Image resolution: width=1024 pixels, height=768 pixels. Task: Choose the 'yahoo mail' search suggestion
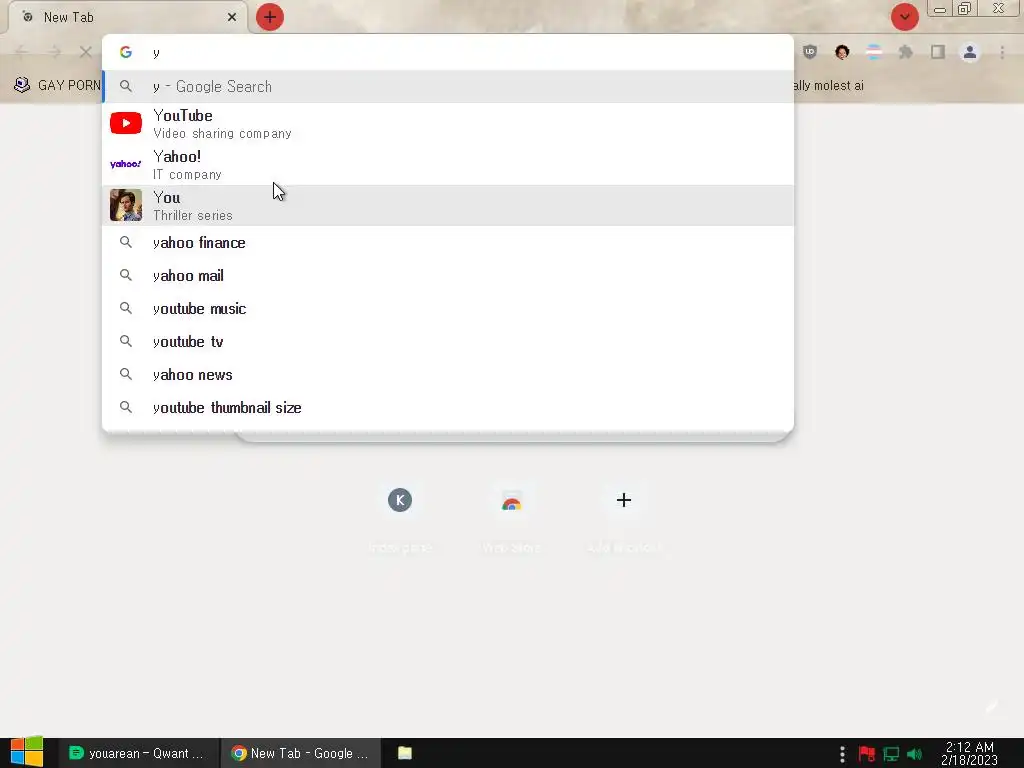448,276
